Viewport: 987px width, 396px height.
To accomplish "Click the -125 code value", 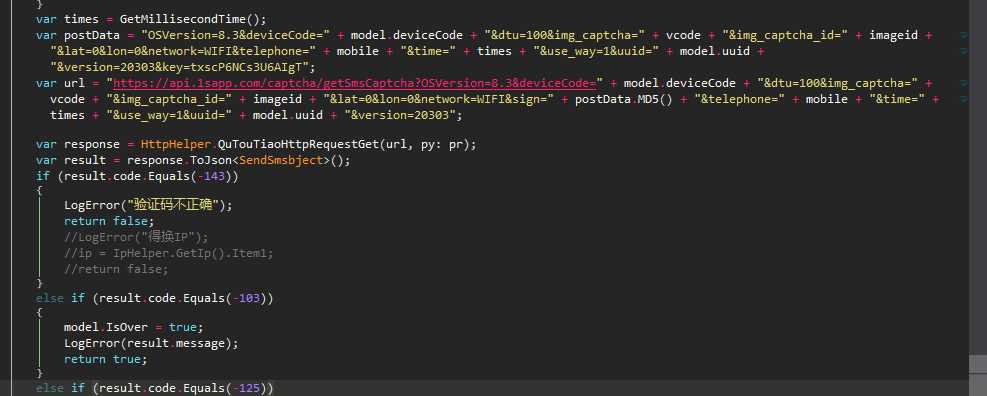I will [x=246, y=388].
